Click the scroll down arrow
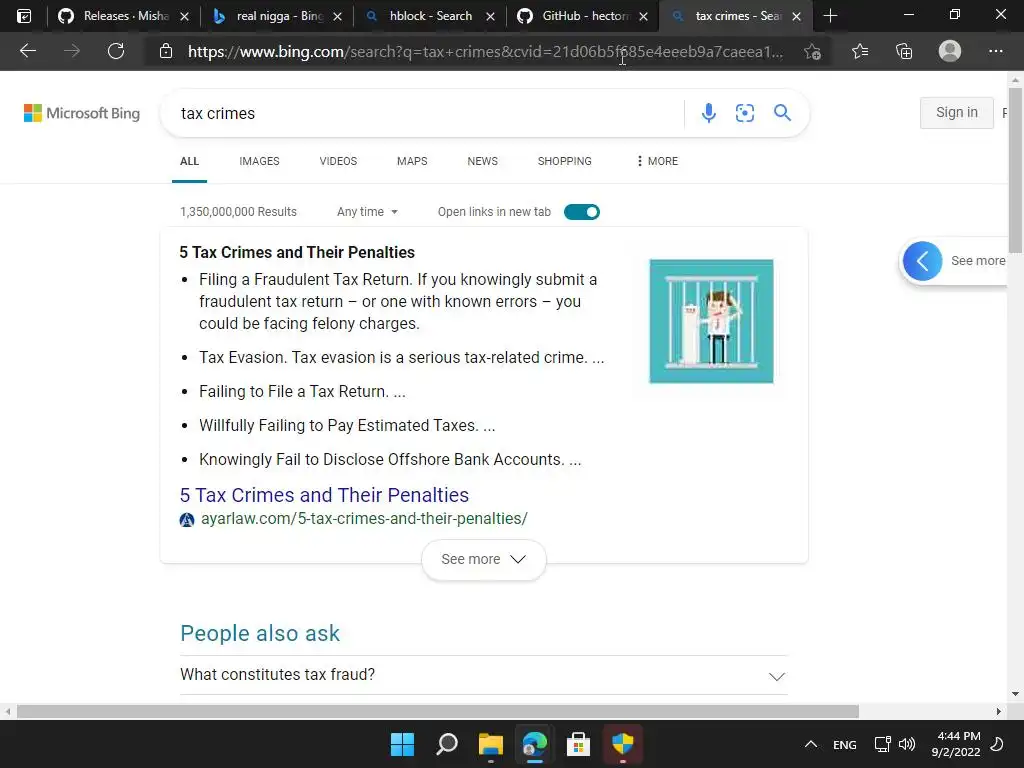The height and width of the screenshot is (768, 1024). [x=1015, y=694]
